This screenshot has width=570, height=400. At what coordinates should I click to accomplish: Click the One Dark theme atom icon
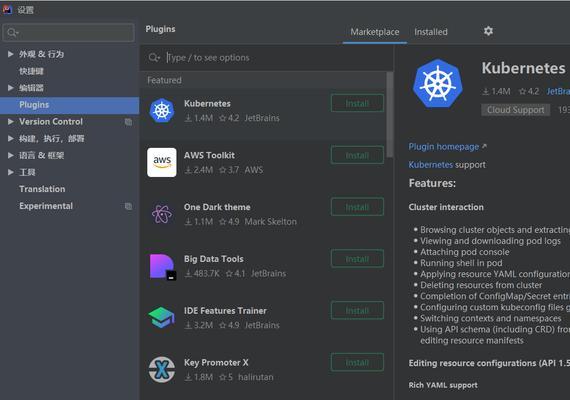162,214
